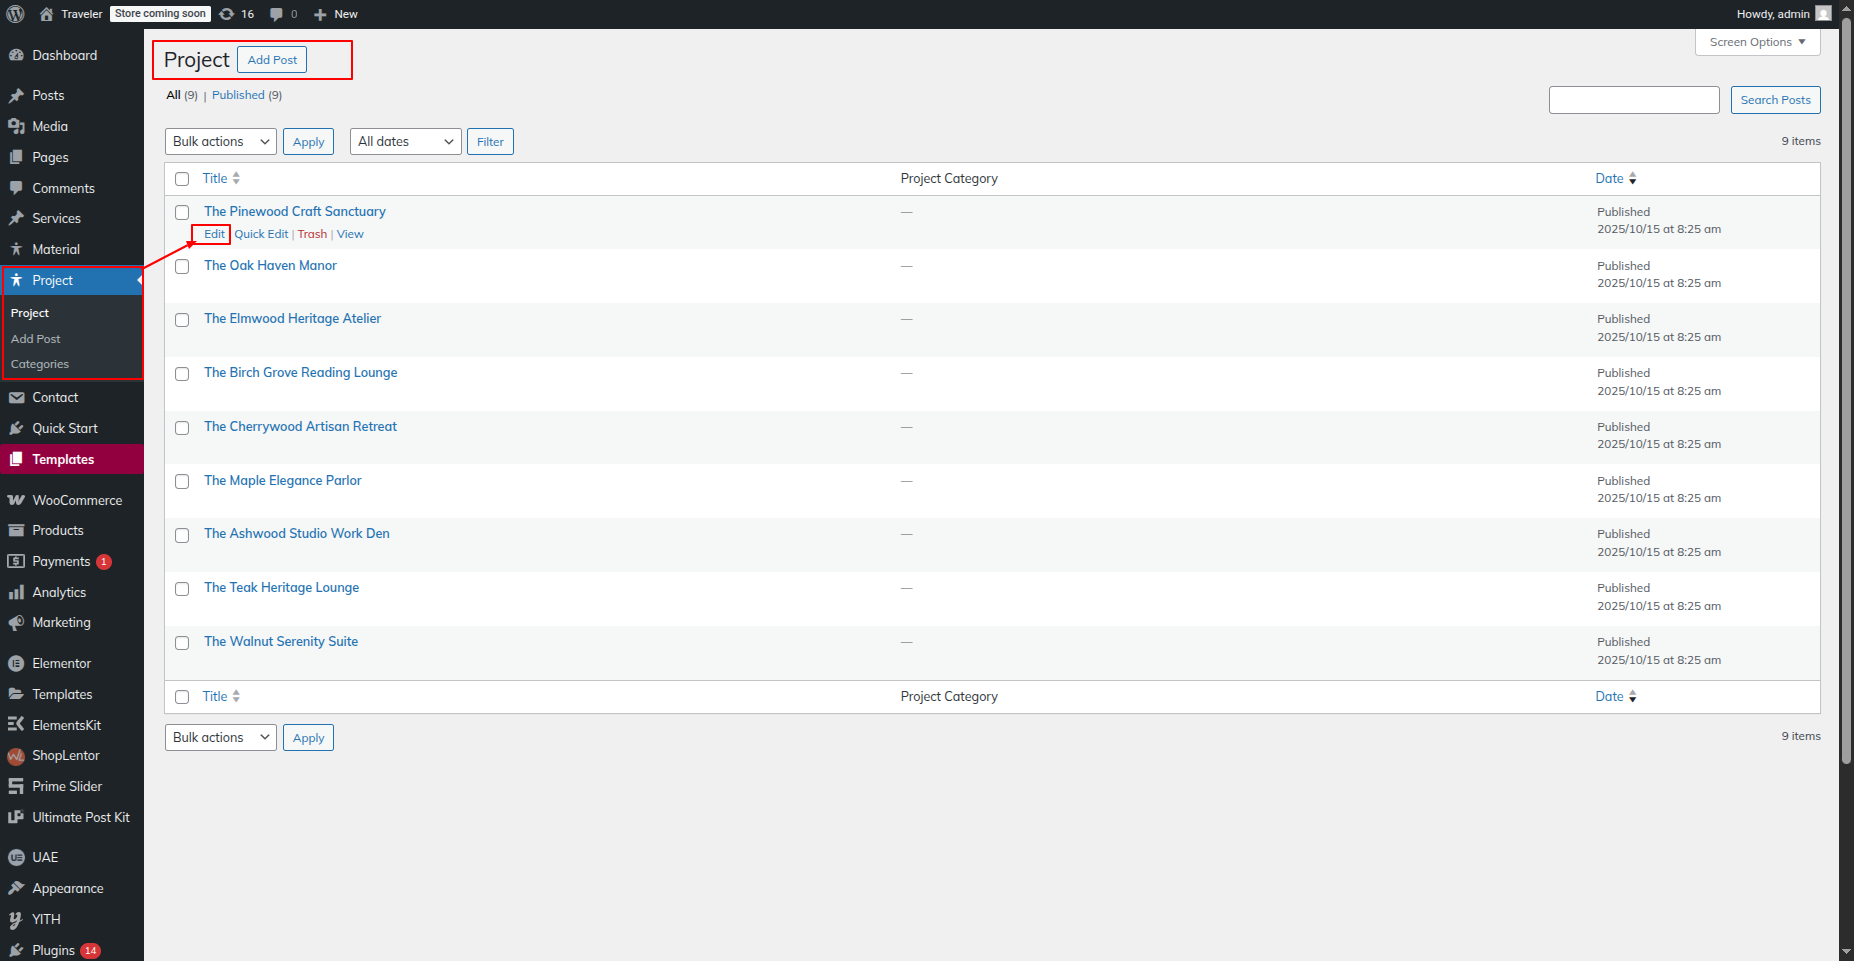
Task: Click the Dashboard gauge icon in sidebar
Action: tap(16, 56)
